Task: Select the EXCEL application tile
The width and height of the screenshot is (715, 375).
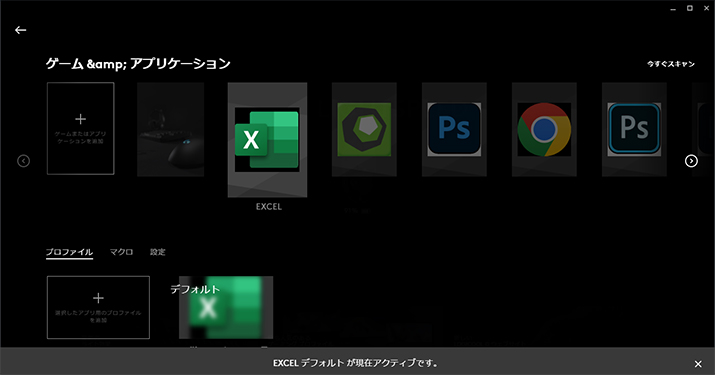Action: pyautogui.click(x=267, y=140)
